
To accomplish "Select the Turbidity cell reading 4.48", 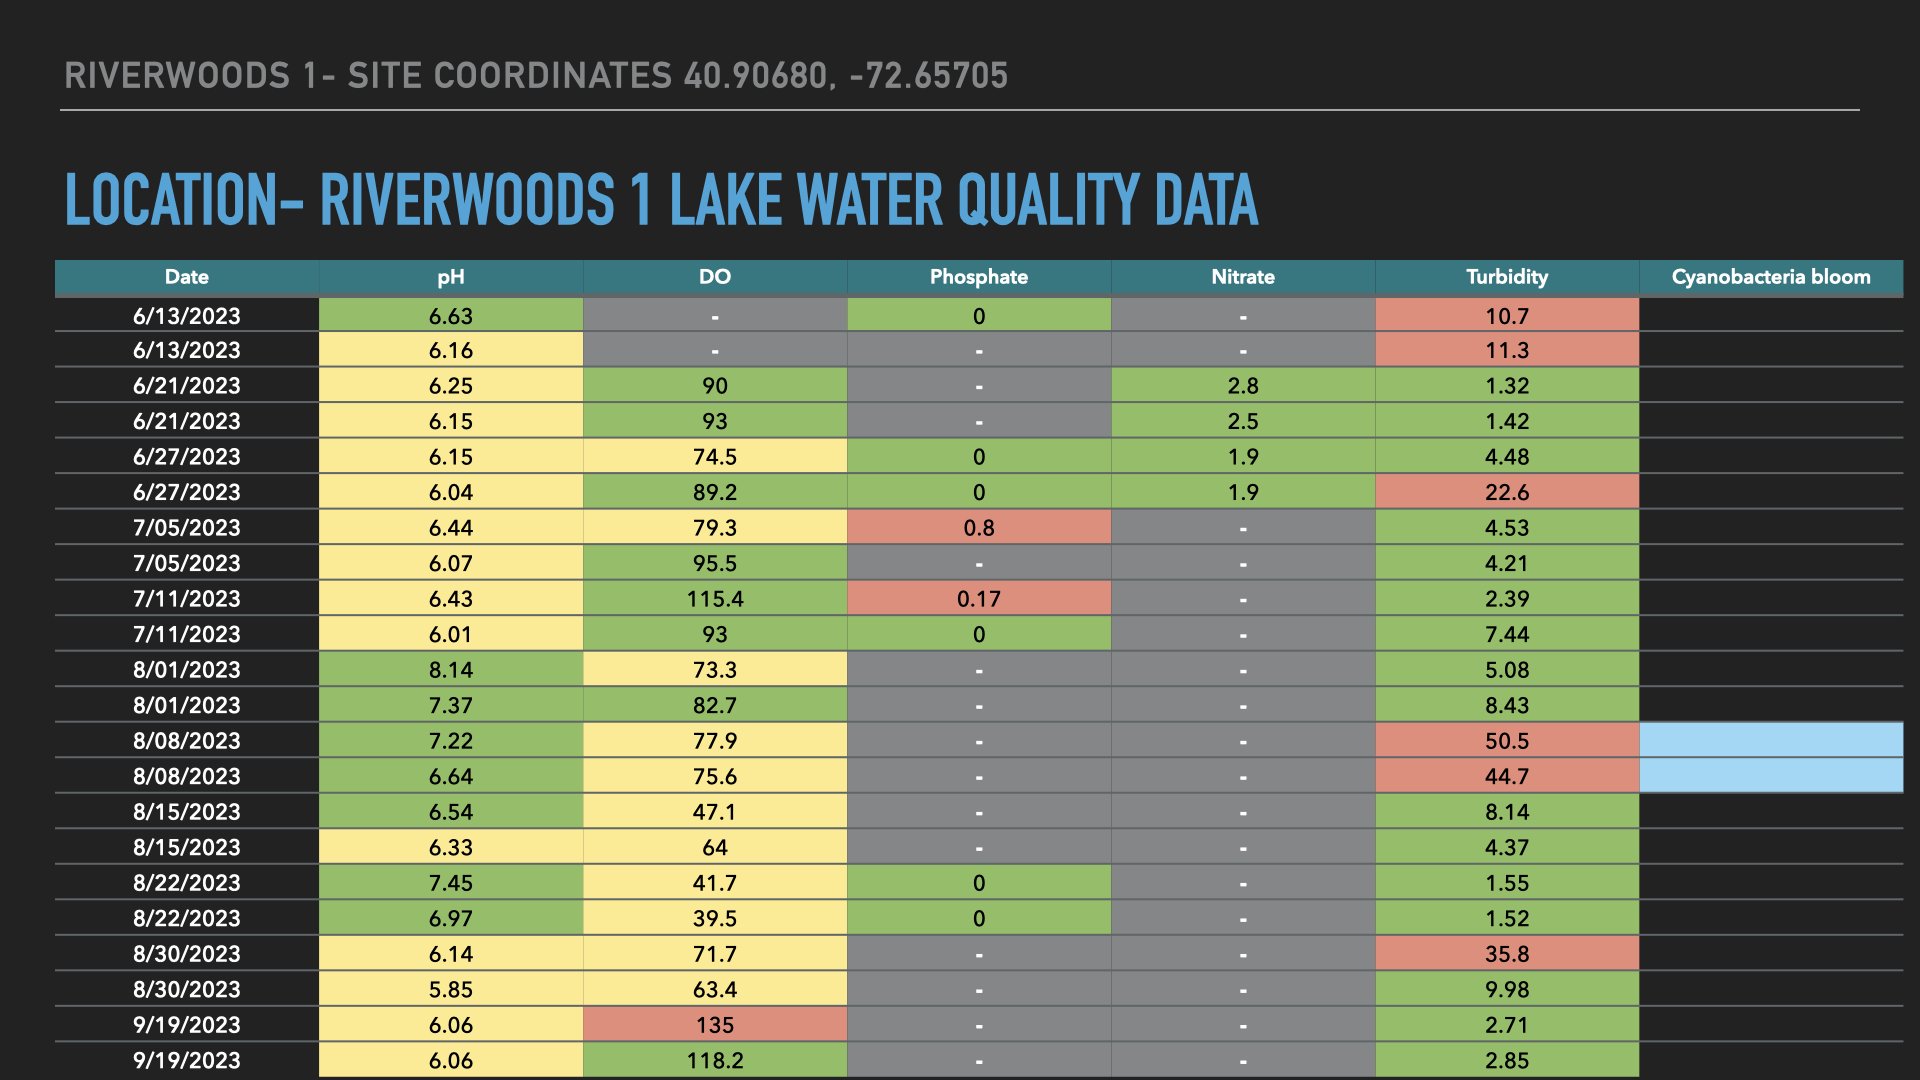I will [x=1507, y=456].
